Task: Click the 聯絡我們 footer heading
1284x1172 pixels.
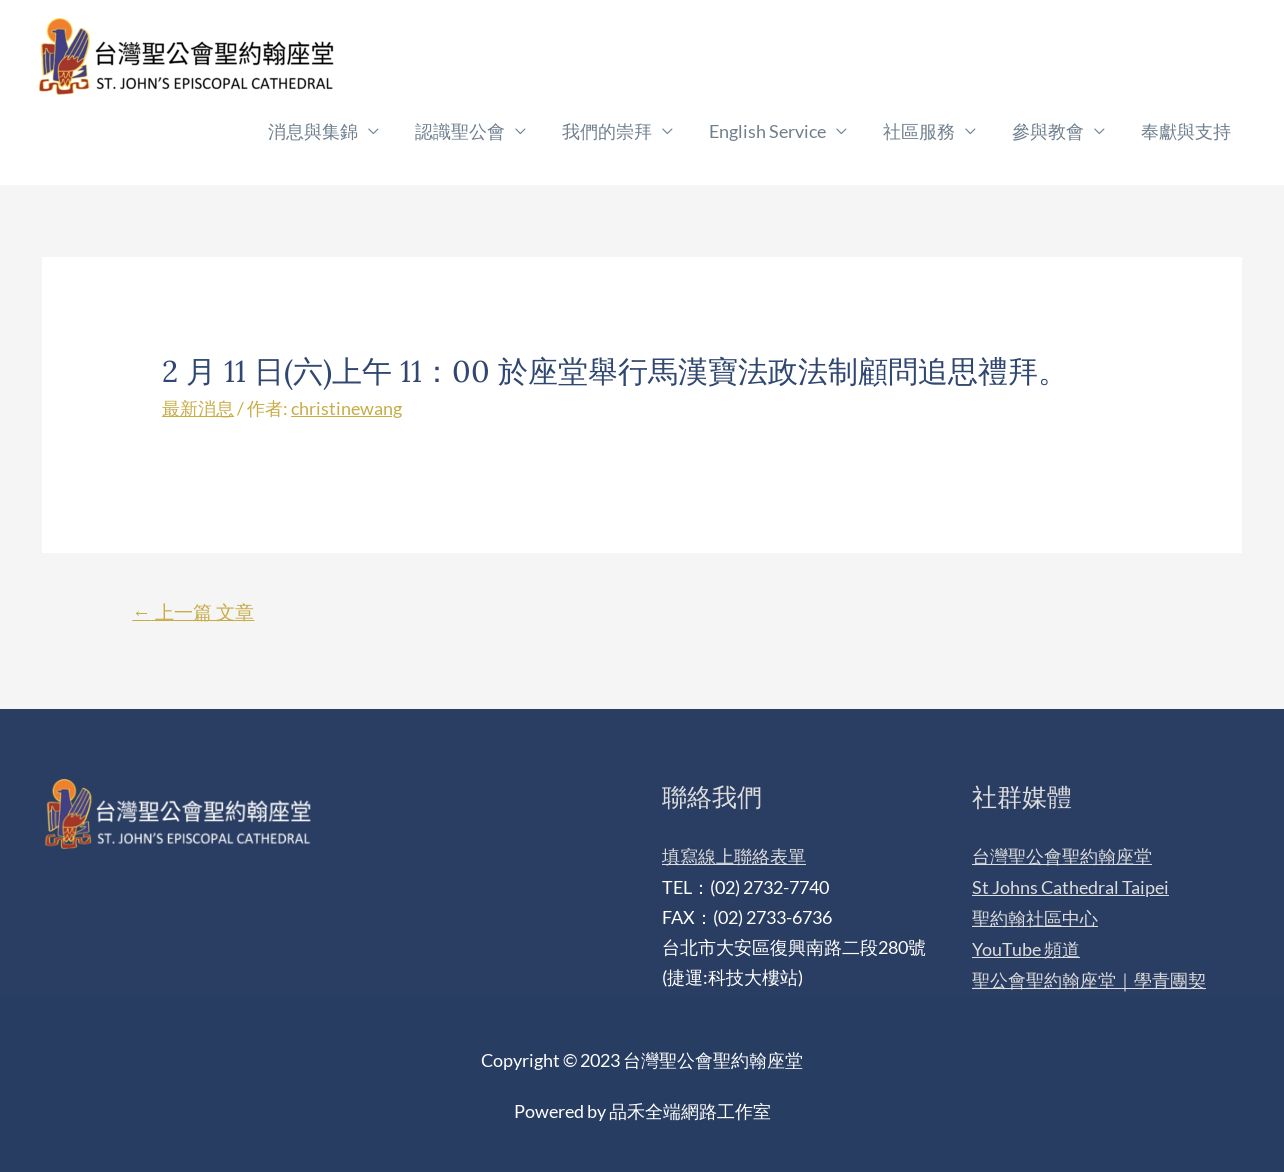Action: 712,797
